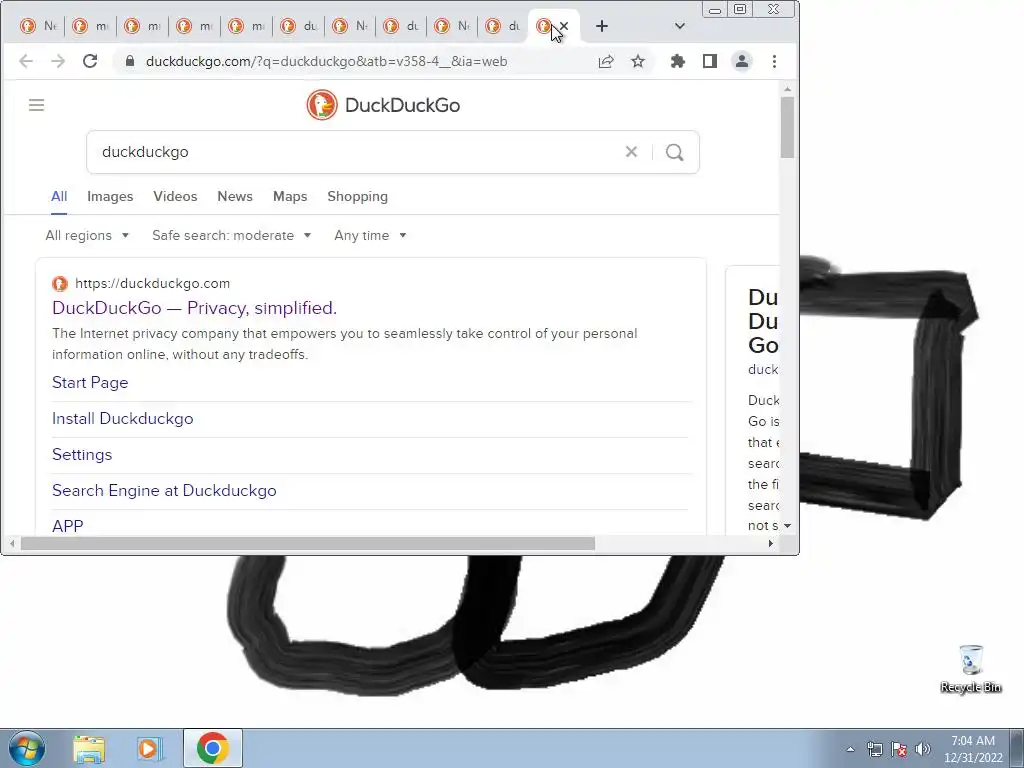1024x768 pixels.
Task: Expand the tab search chevron
Action: (x=680, y=26)
